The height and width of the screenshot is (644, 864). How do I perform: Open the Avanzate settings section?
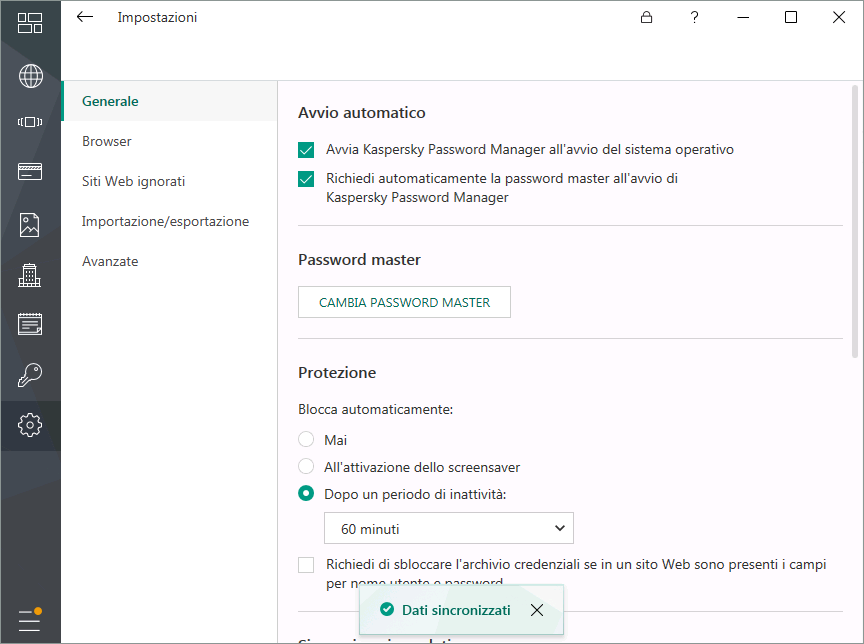(x=110, y=261)
